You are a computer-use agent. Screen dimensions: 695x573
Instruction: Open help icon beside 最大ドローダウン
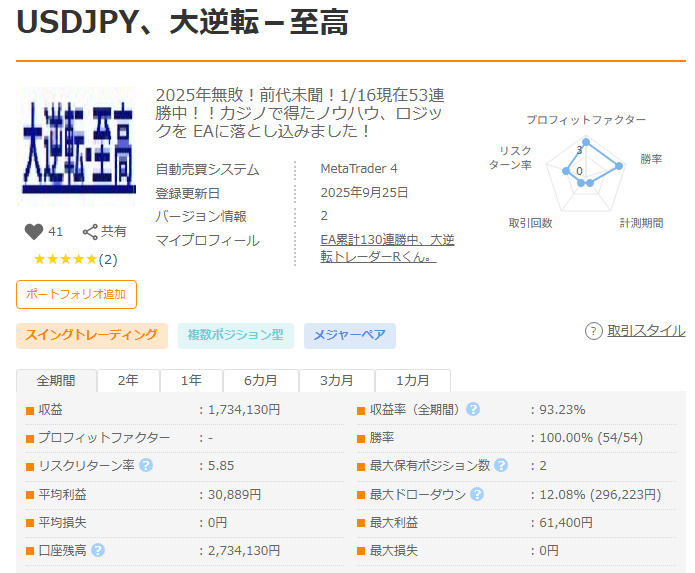coord(477,494)
